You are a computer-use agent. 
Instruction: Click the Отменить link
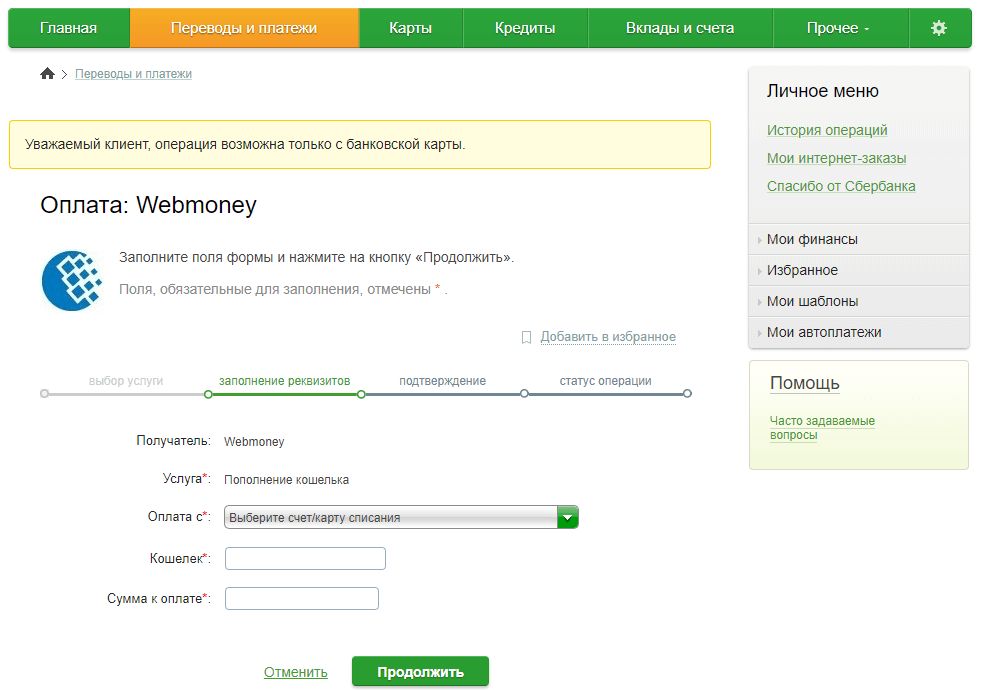[x=295, y=672]
